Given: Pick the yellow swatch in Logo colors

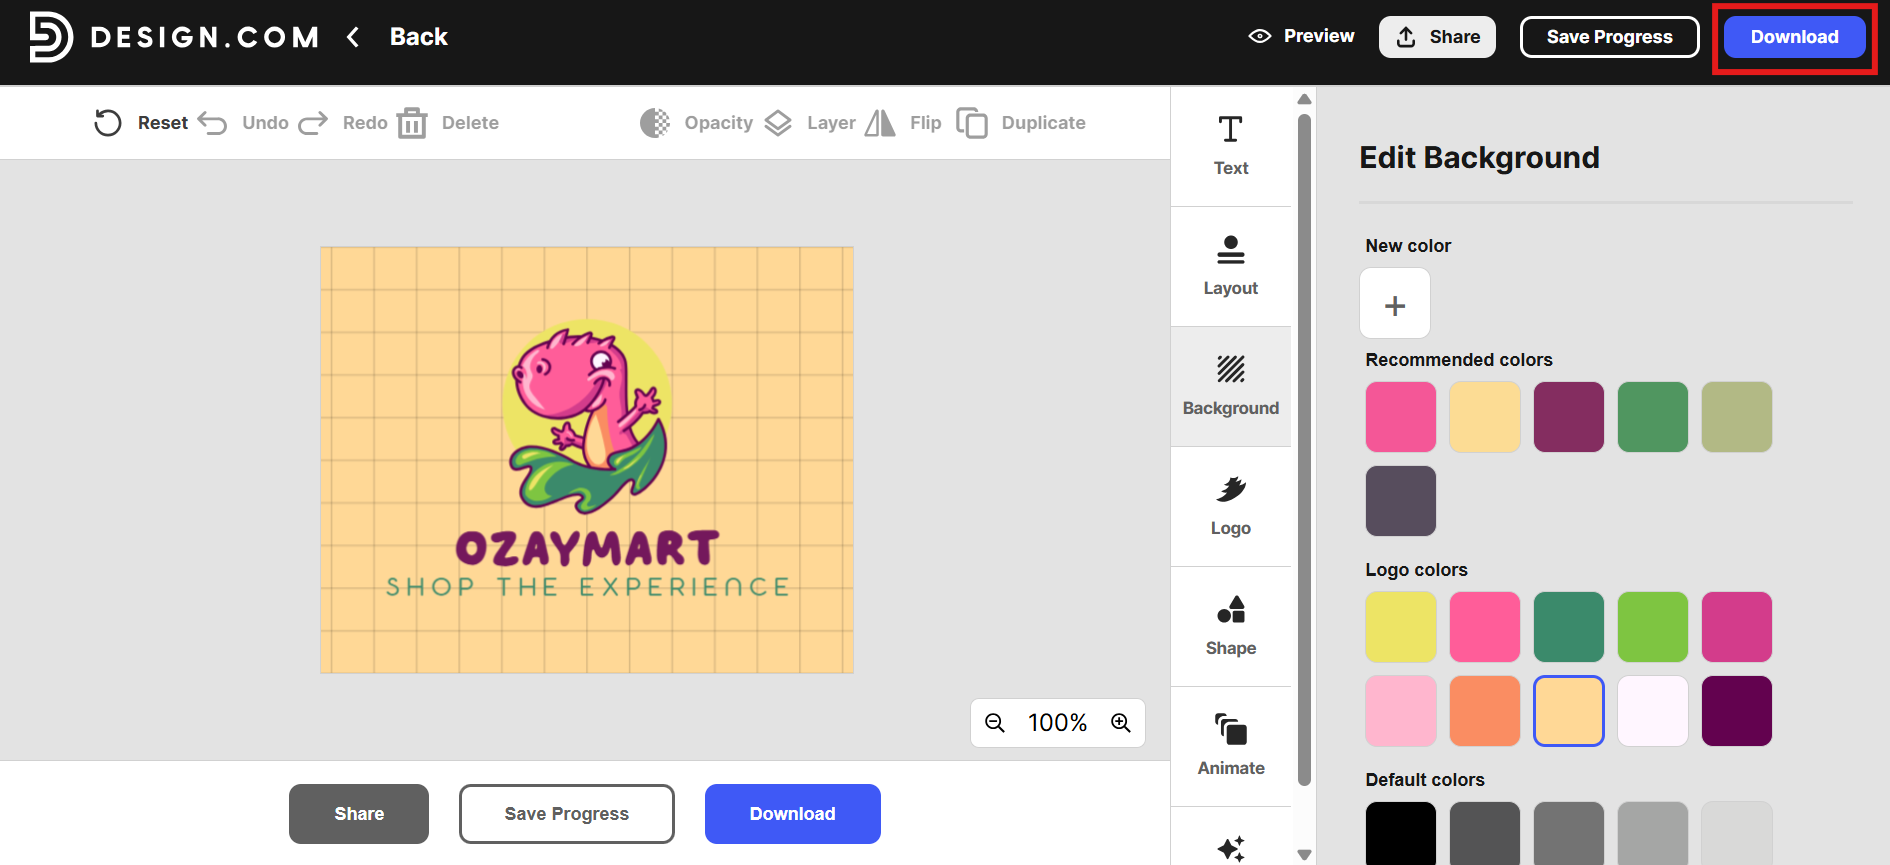Looking at the screenshot, I should pos(1401,627).
